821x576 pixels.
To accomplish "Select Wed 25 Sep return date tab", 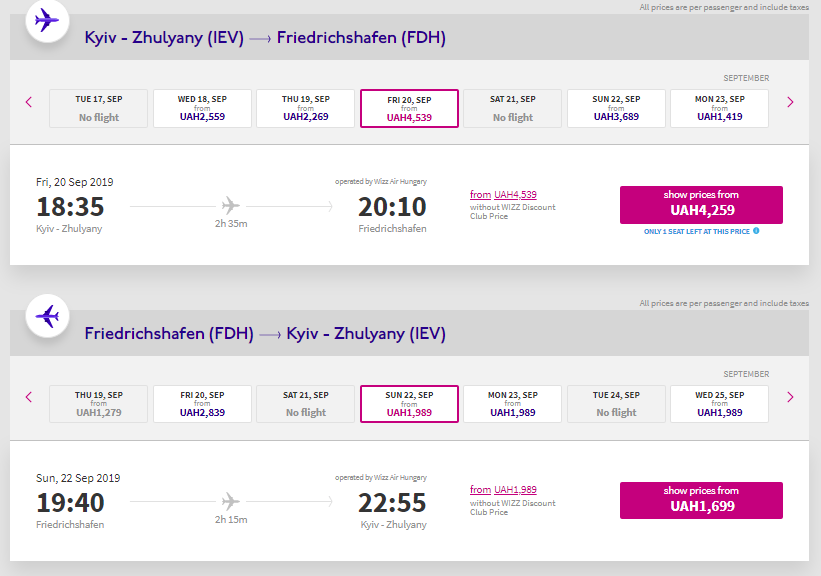I will [x=719, y=404].
